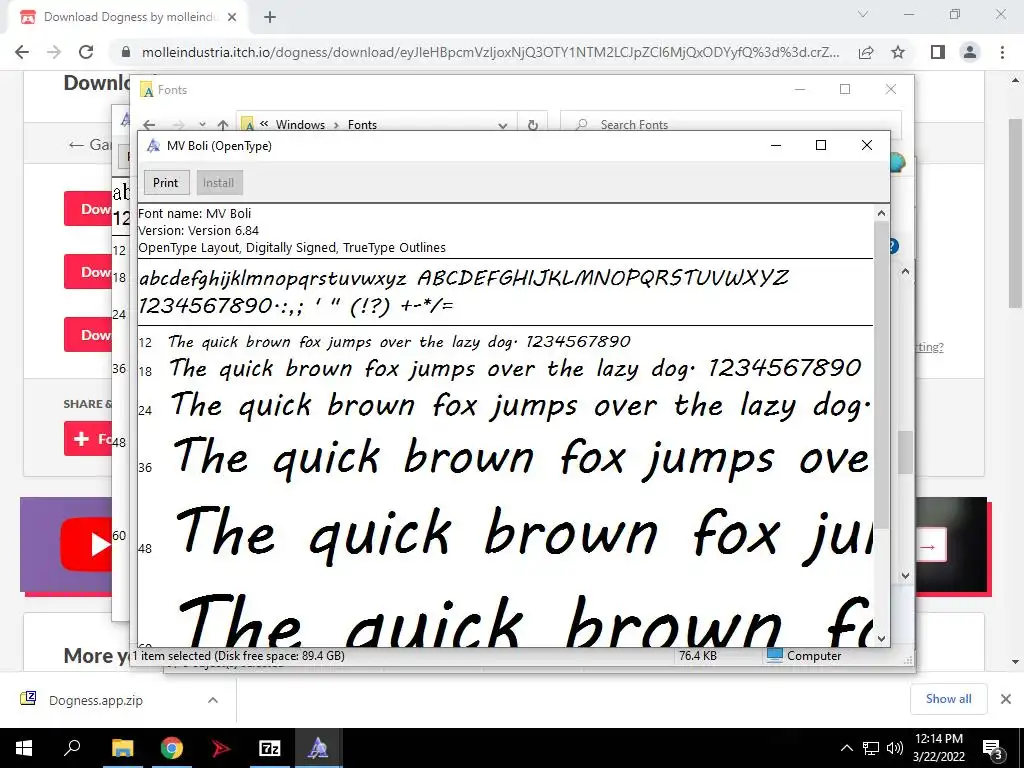Click the Computer label in Fonts status bar
The image size is (1024, 768).
[814, 656]
